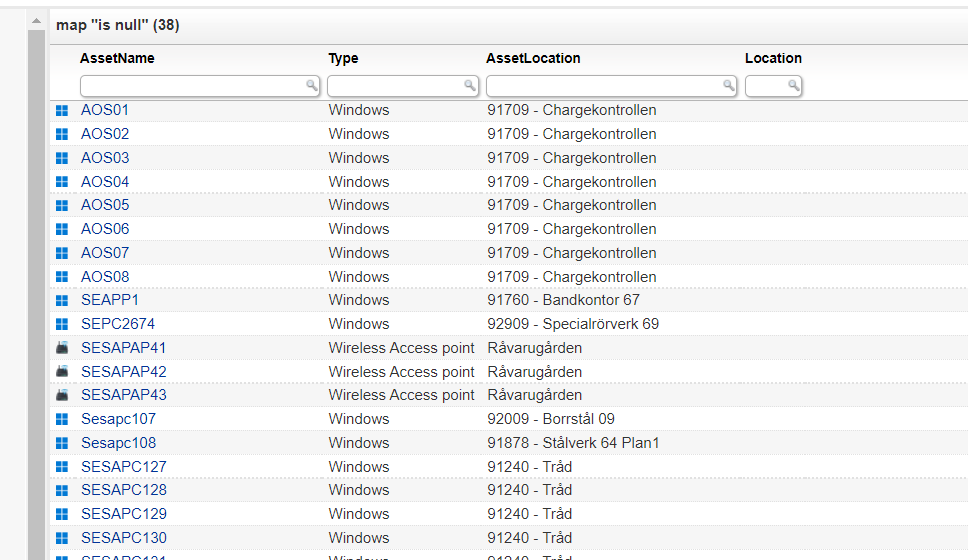Sort by the Type column header
The height and width of the screenshot is (560, 968).
(343, 58)
